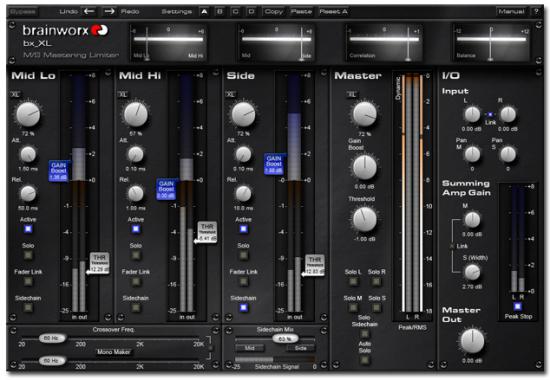This screenshot has width=550, height=380.
Task: Click the Redo right arrow icon
Action: click(x=110, y=12)
